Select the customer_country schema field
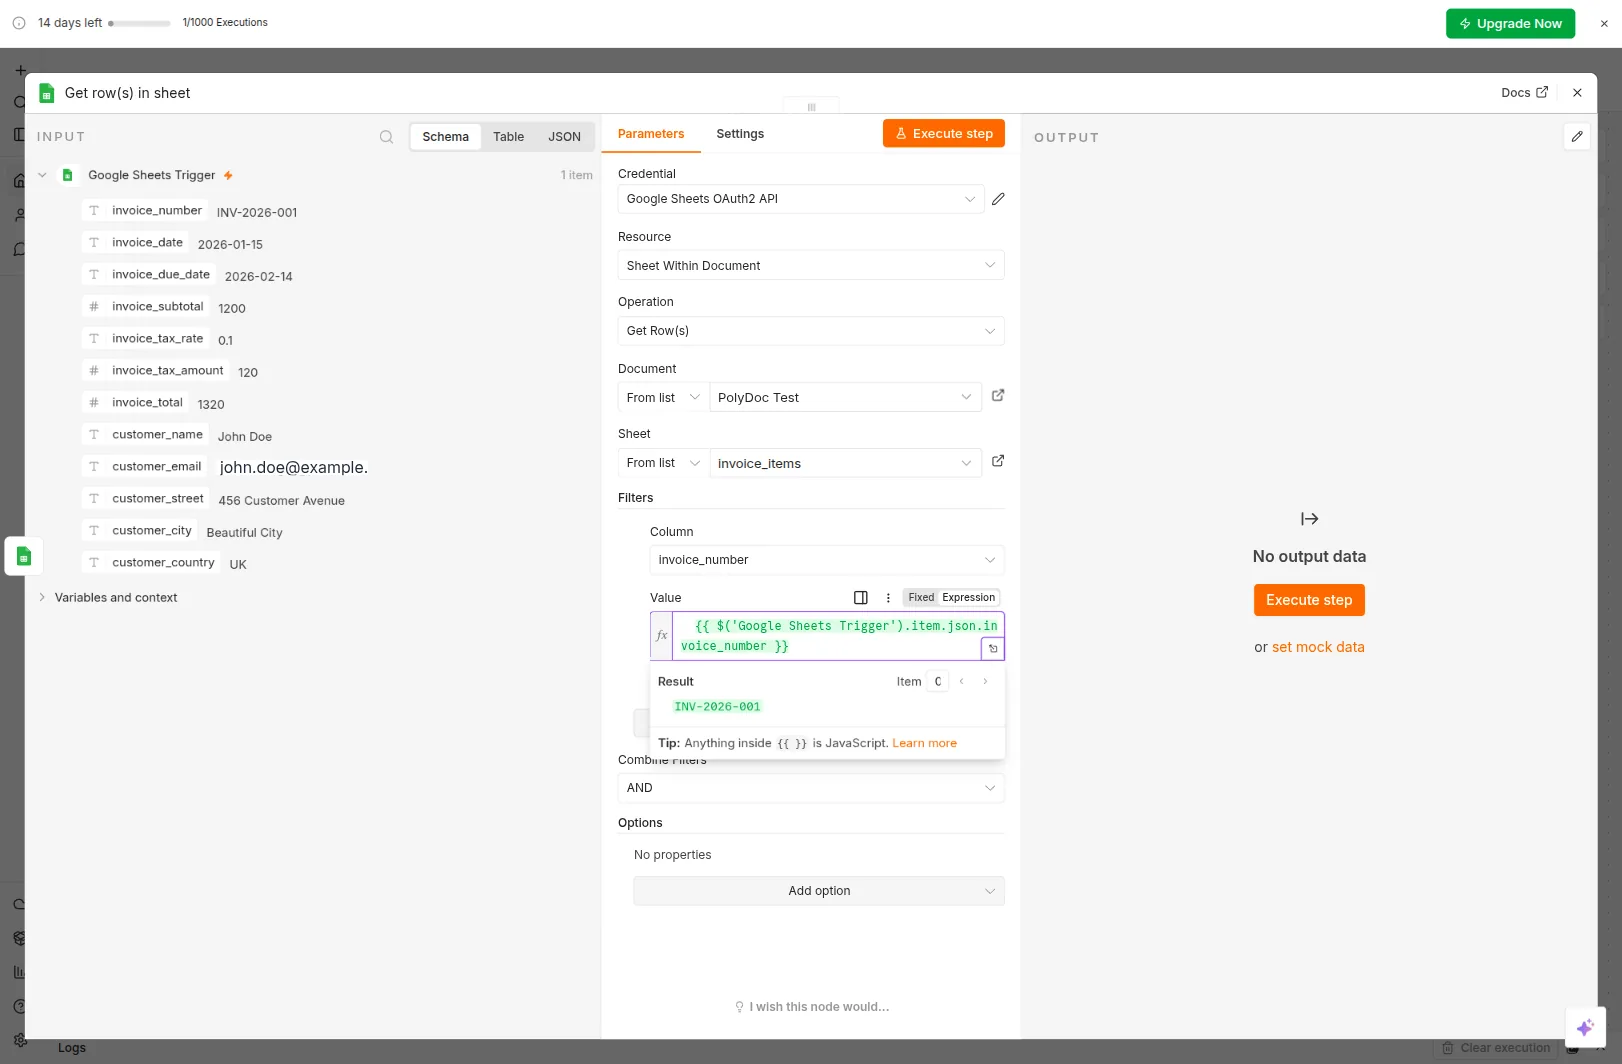Screen dimensions: 1622x1064 pyautogui.click(x=153, y=562)
